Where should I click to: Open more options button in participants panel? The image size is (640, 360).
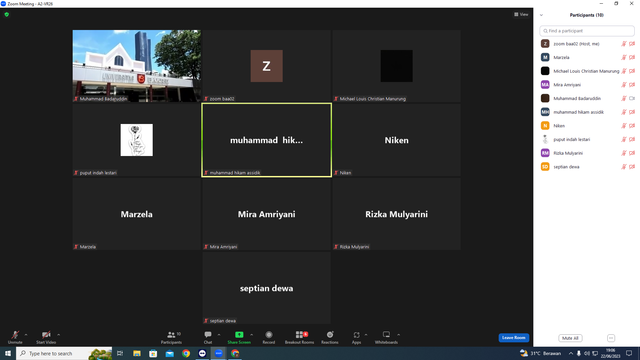611,338
